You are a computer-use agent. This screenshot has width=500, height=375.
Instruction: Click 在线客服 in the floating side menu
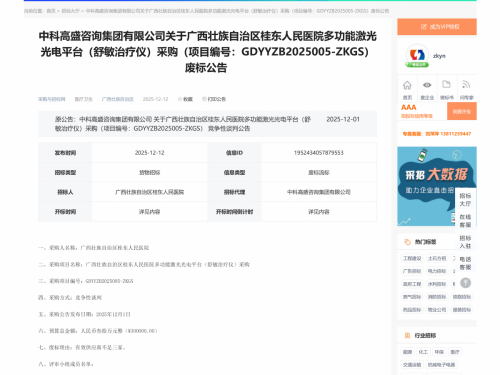[465, 221]
